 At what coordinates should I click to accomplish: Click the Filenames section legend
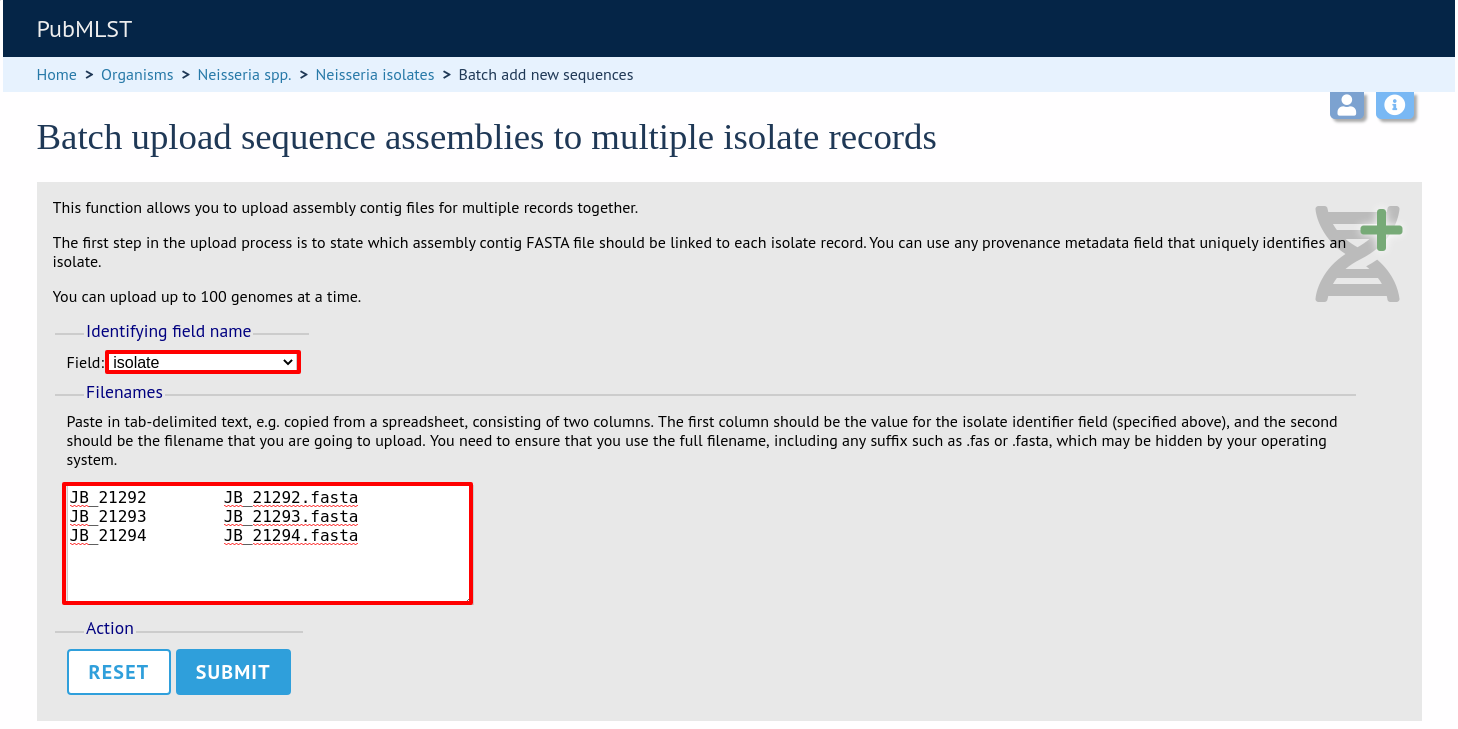[x=124, y=393]
